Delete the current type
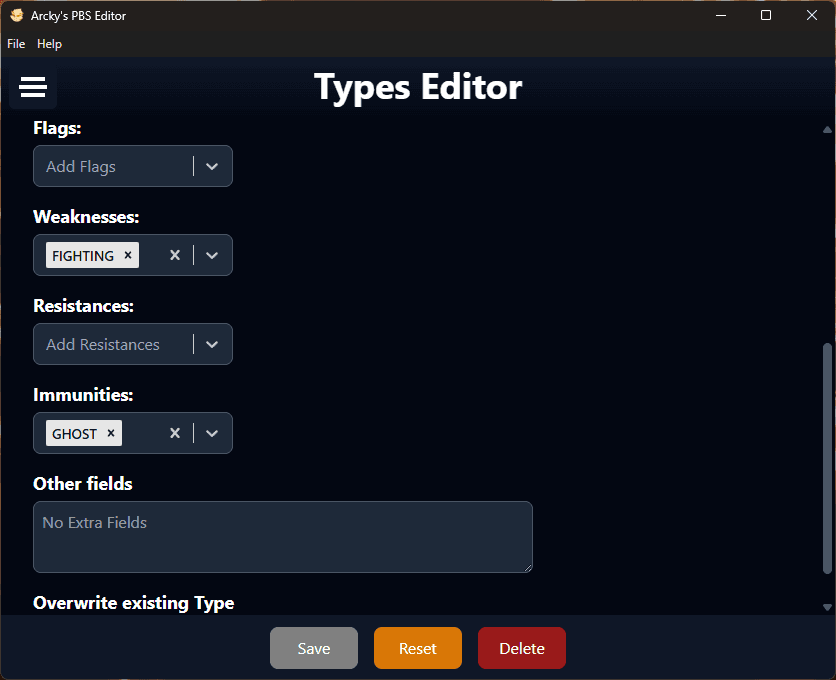 tap(521, 648)
